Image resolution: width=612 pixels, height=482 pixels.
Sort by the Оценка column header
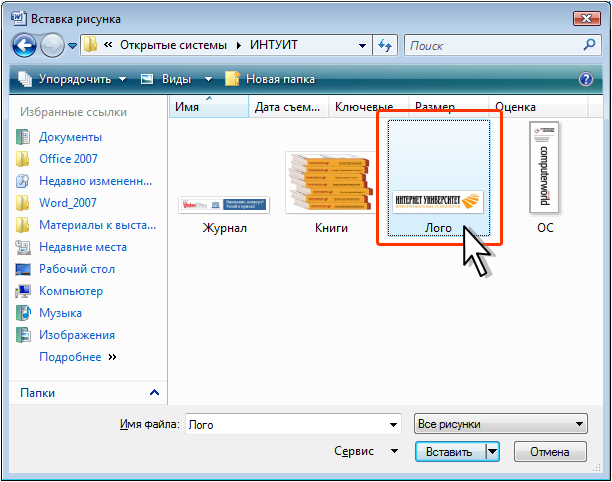538,107
